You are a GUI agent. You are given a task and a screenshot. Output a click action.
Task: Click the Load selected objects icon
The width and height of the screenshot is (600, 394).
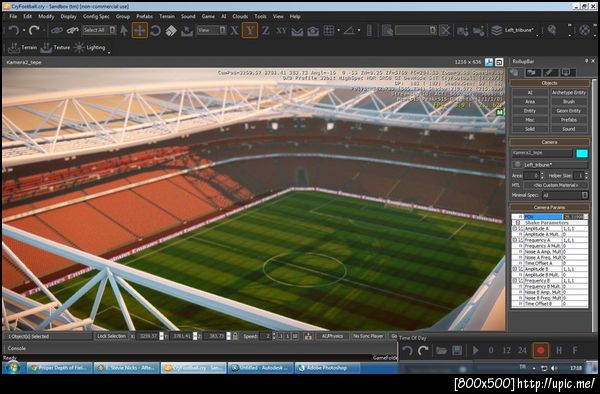(x=478, y=31)
